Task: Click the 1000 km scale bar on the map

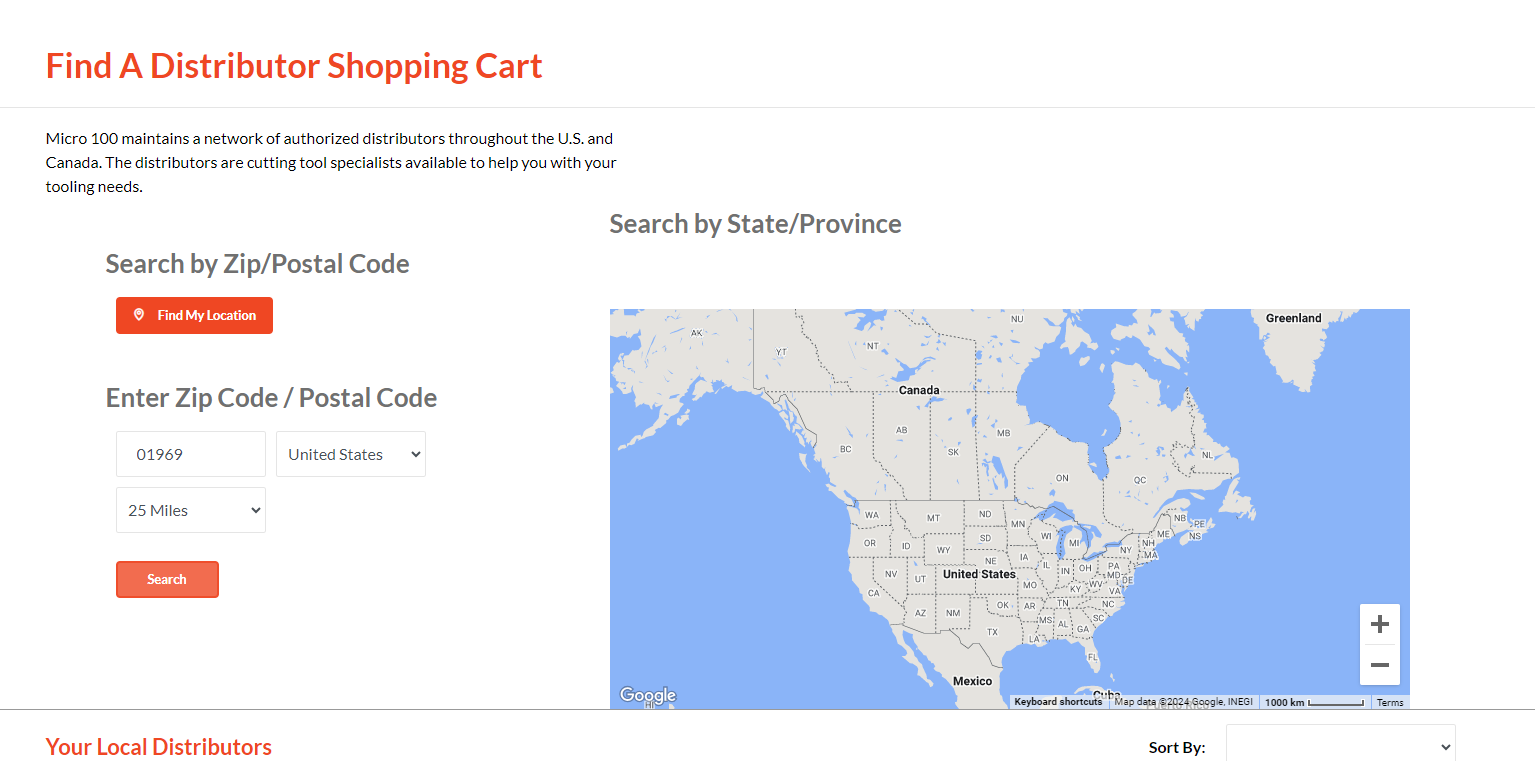Action: (x=1312, y=701)
